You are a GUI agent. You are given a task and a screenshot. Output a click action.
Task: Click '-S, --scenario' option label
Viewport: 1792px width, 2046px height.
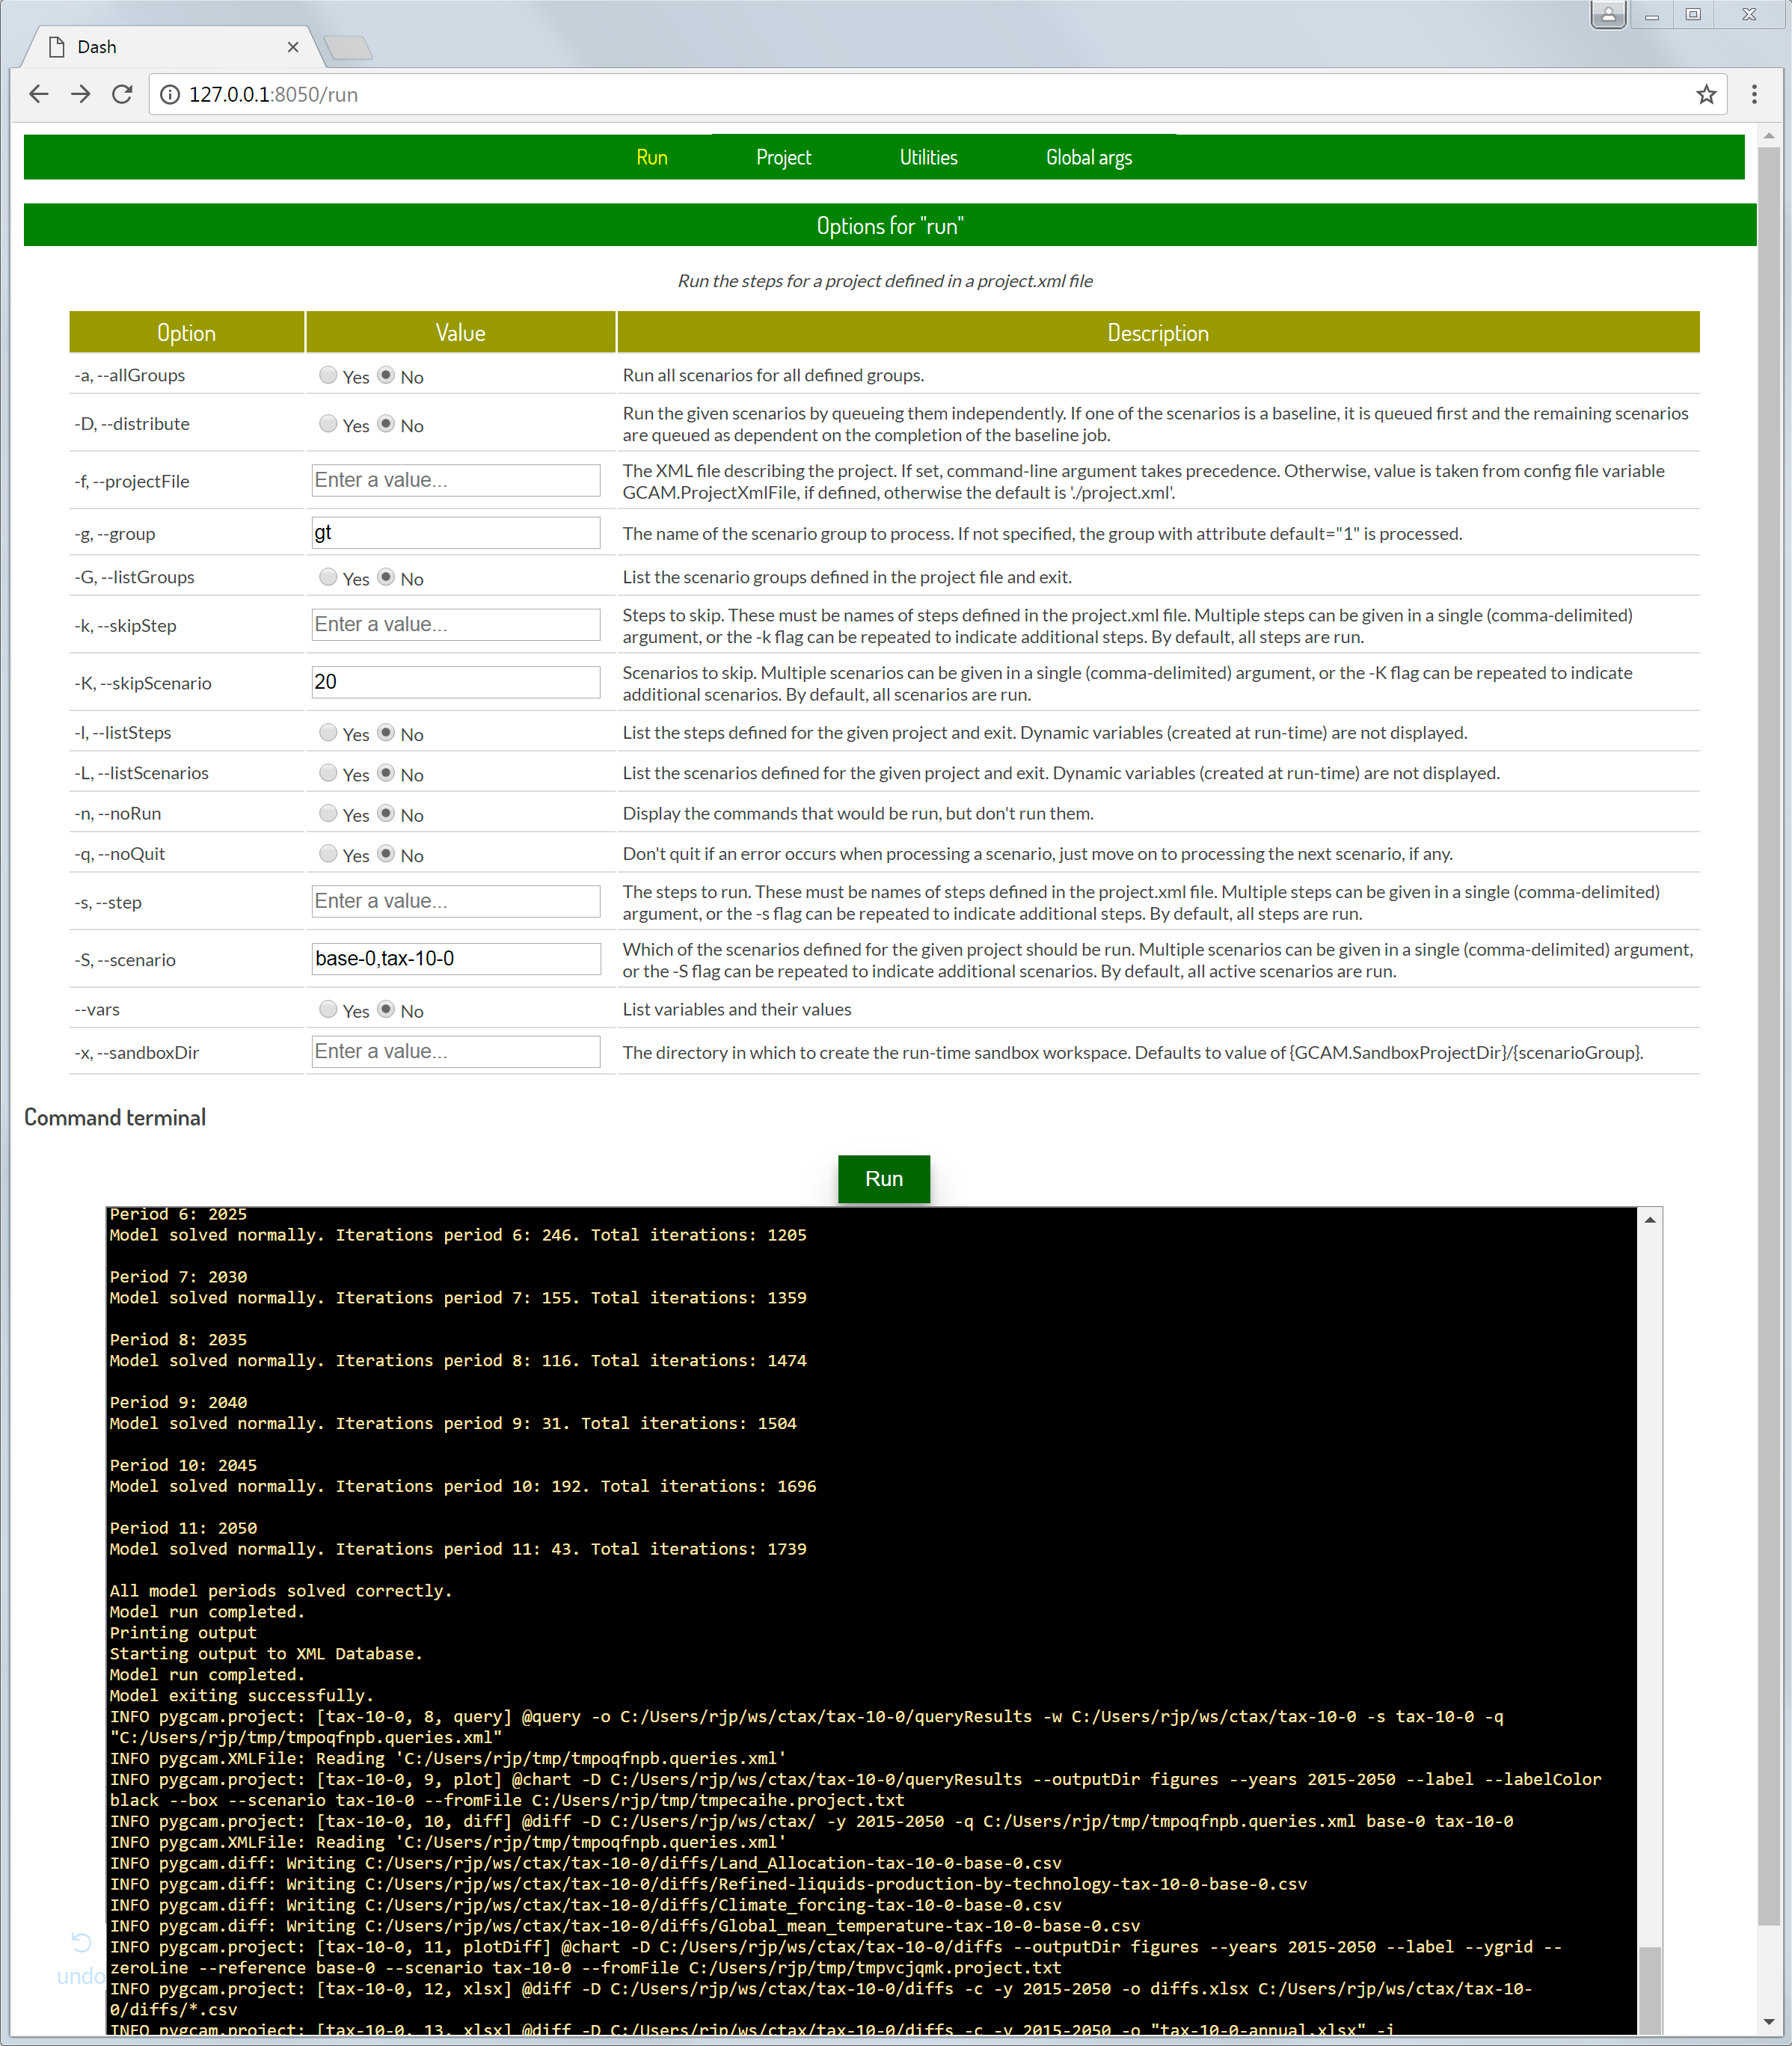point(125,960)
